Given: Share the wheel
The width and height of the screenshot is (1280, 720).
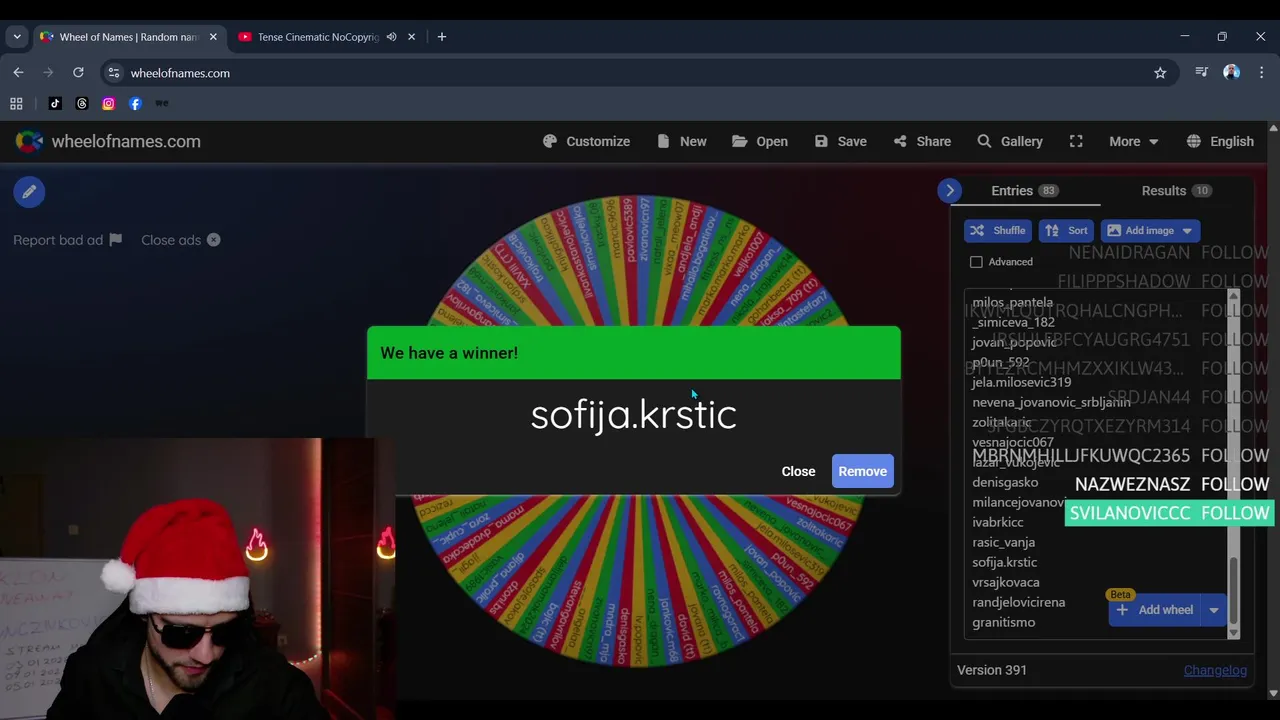Looking at the screenshot, I should (922, 141).
